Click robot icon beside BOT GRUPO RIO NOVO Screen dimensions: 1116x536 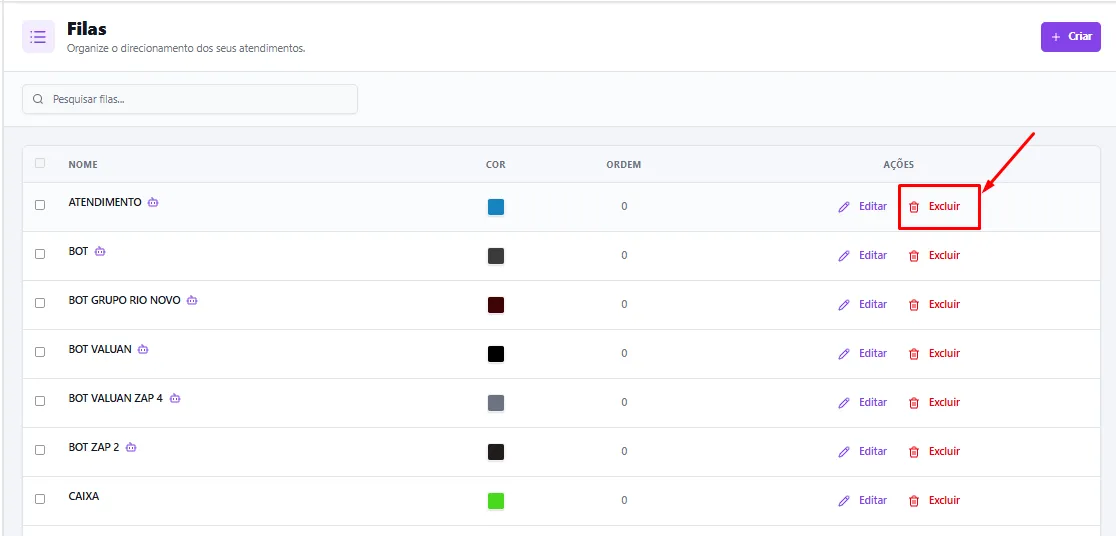click(x=192, y=300)
